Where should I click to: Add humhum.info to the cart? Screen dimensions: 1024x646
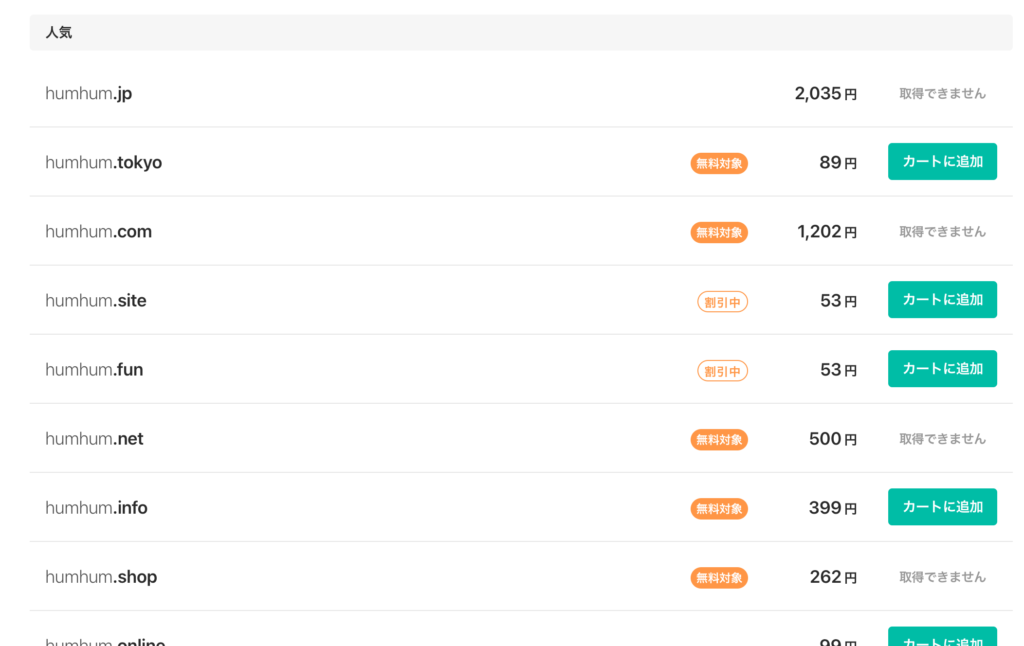(942, 507)
